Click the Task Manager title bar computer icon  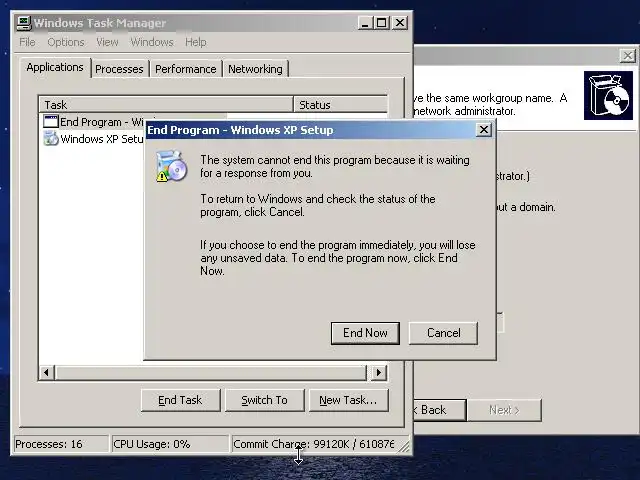tap(24, 23)
